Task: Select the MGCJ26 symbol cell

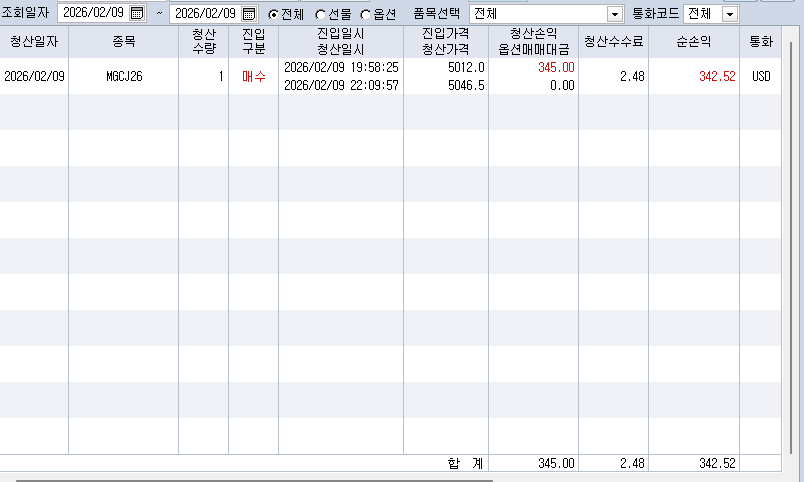Action: point(124,76)
